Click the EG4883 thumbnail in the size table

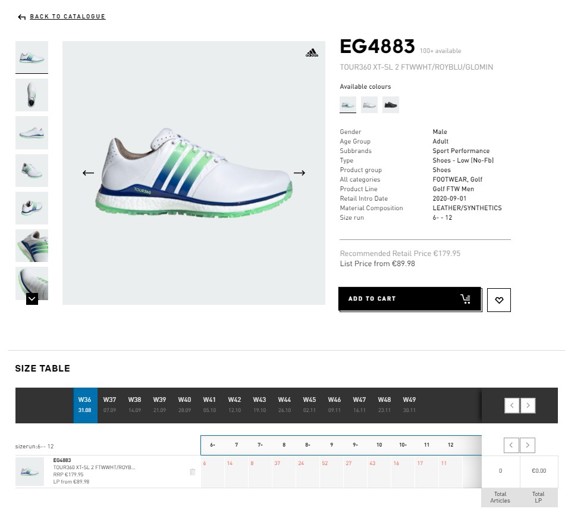click(x=30, y=471)
